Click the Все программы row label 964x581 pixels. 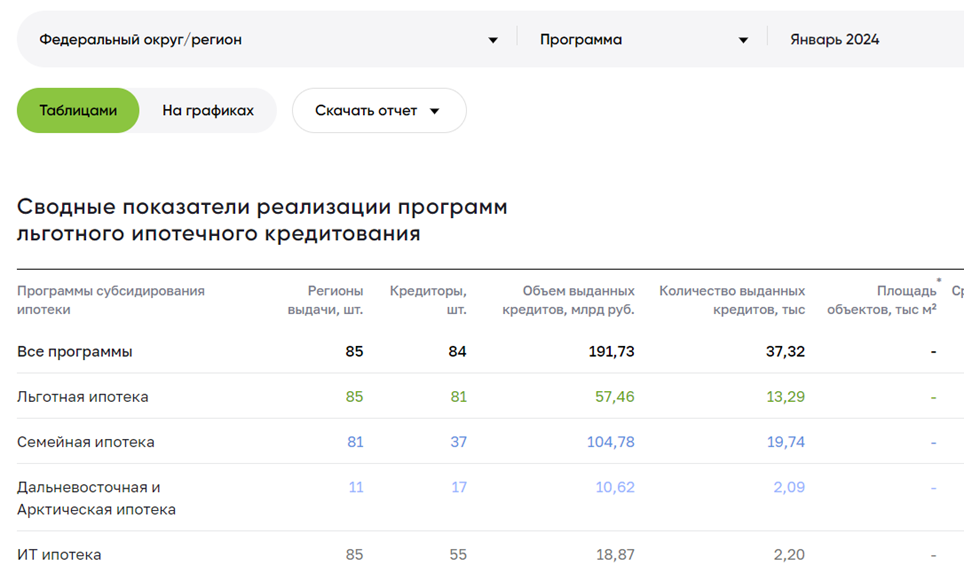click(x=74, y=352)
